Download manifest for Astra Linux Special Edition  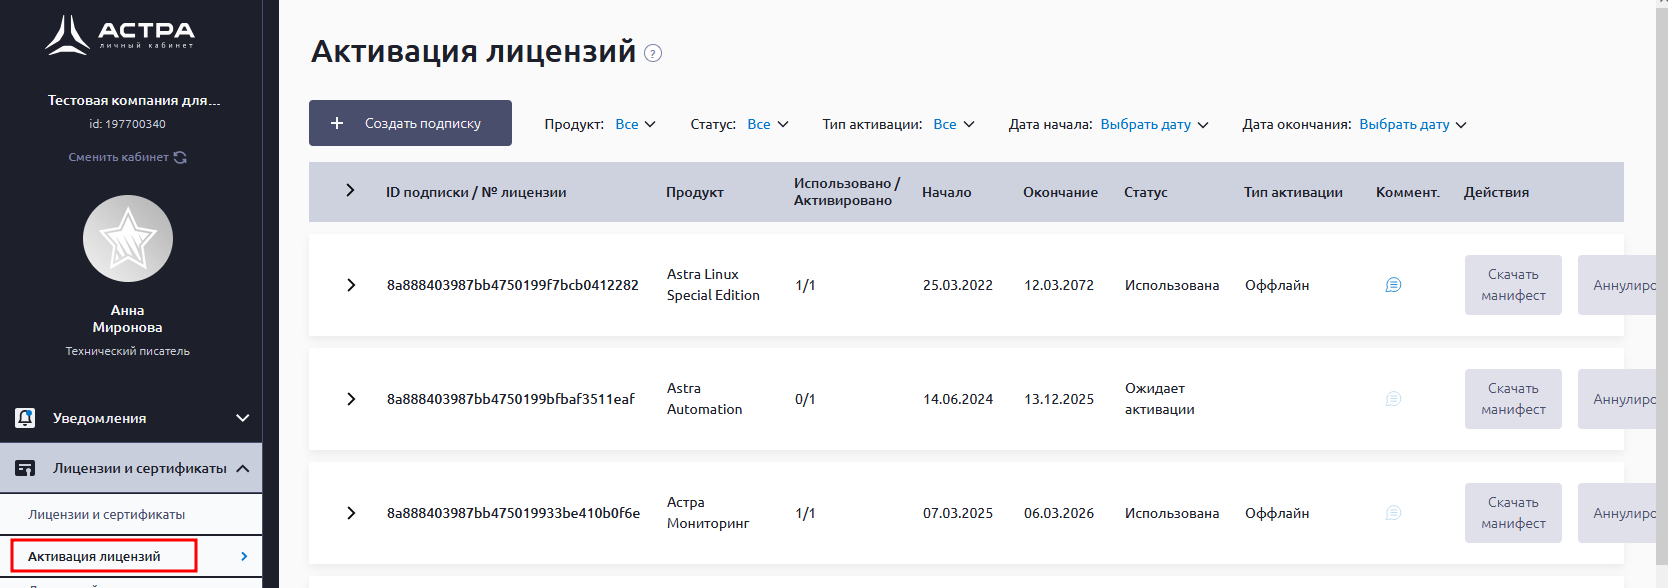(1512, 285)
